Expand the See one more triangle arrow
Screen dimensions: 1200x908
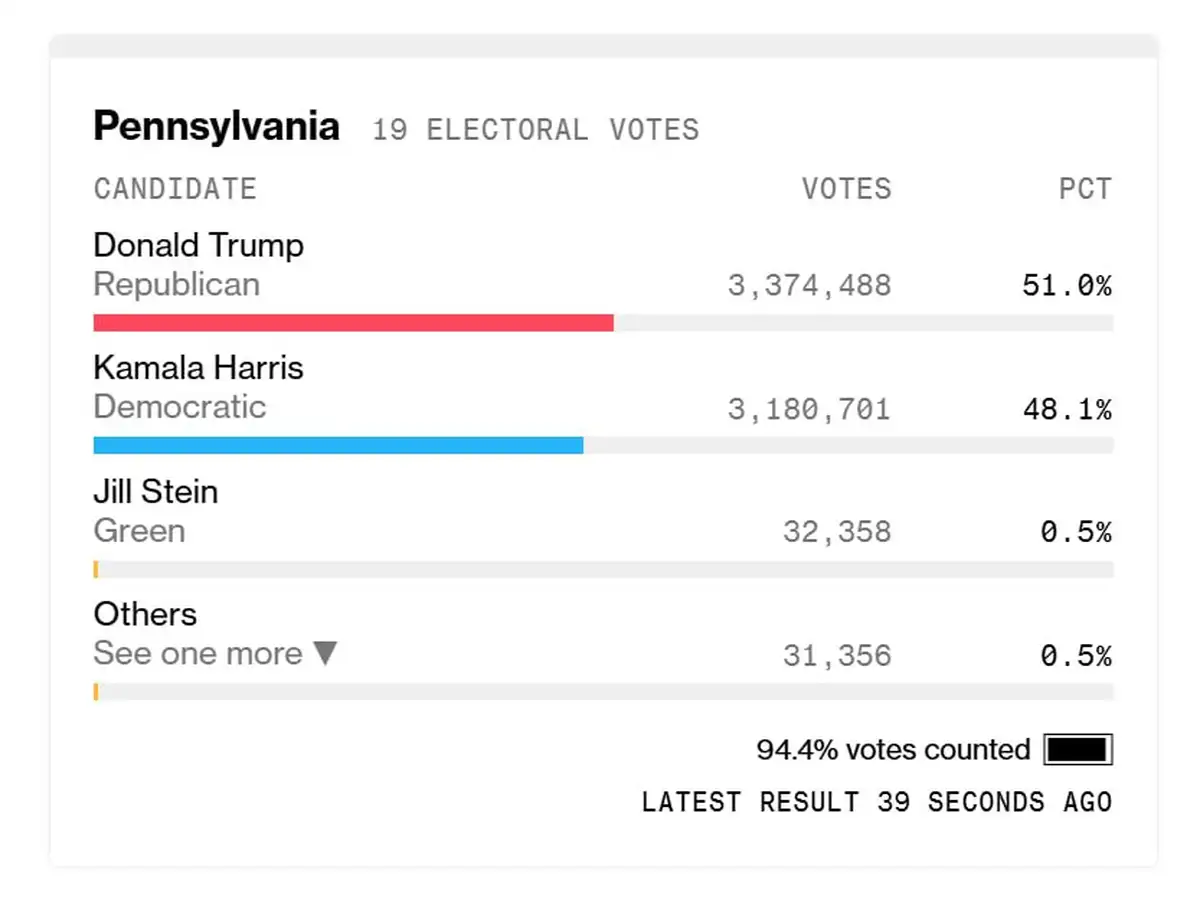tap(325, 654)
